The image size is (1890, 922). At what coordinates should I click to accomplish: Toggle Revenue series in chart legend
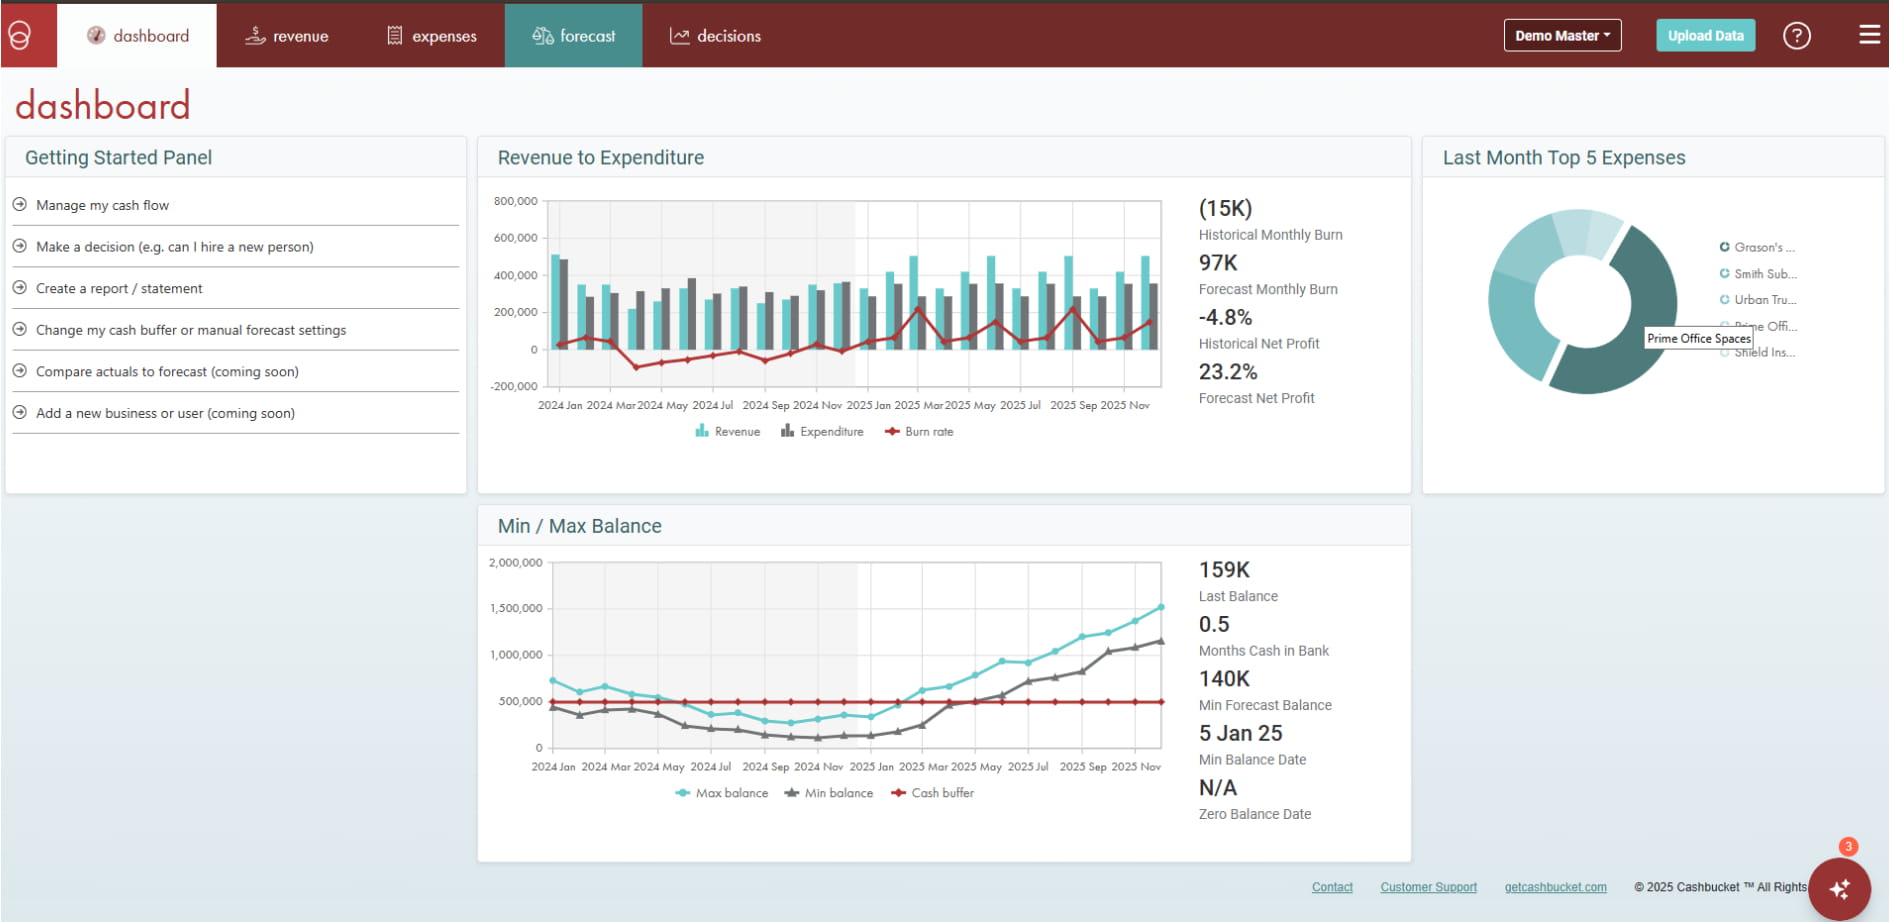point(728,432)
